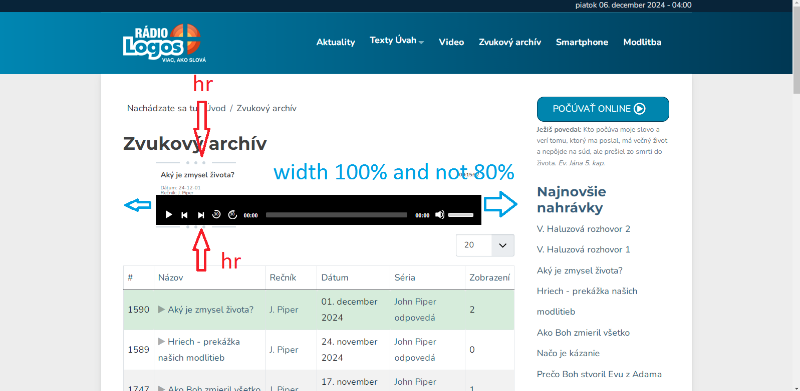The image size is (800, 391).
Task: Open V. Haluzová rozhovor 1 in the sidebar
Action: click(x=584, y=250)
